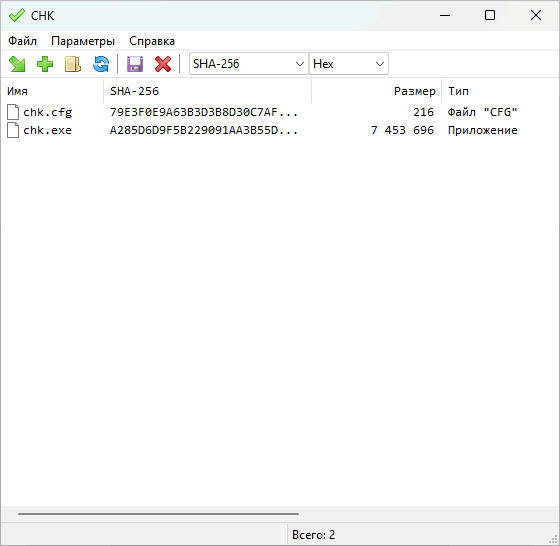Sort by the Размер column header
This screenshot has height=546, width=560.
point(376,91)
